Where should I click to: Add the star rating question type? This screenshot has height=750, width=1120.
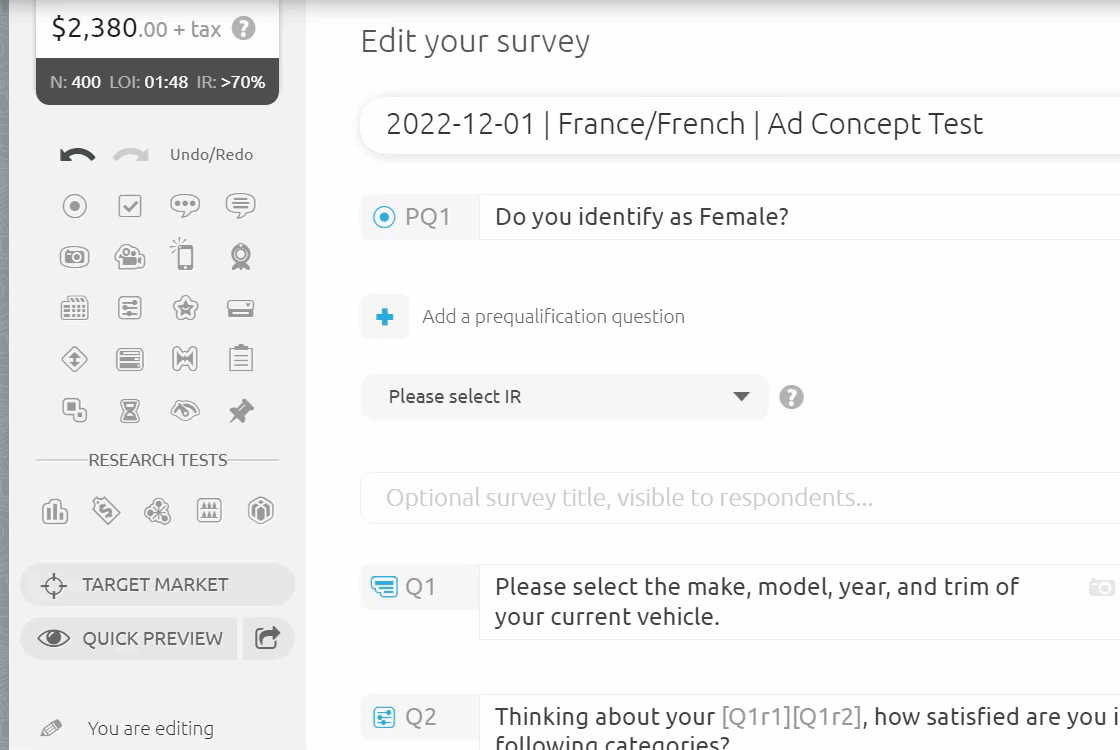(x=185, y=309)
